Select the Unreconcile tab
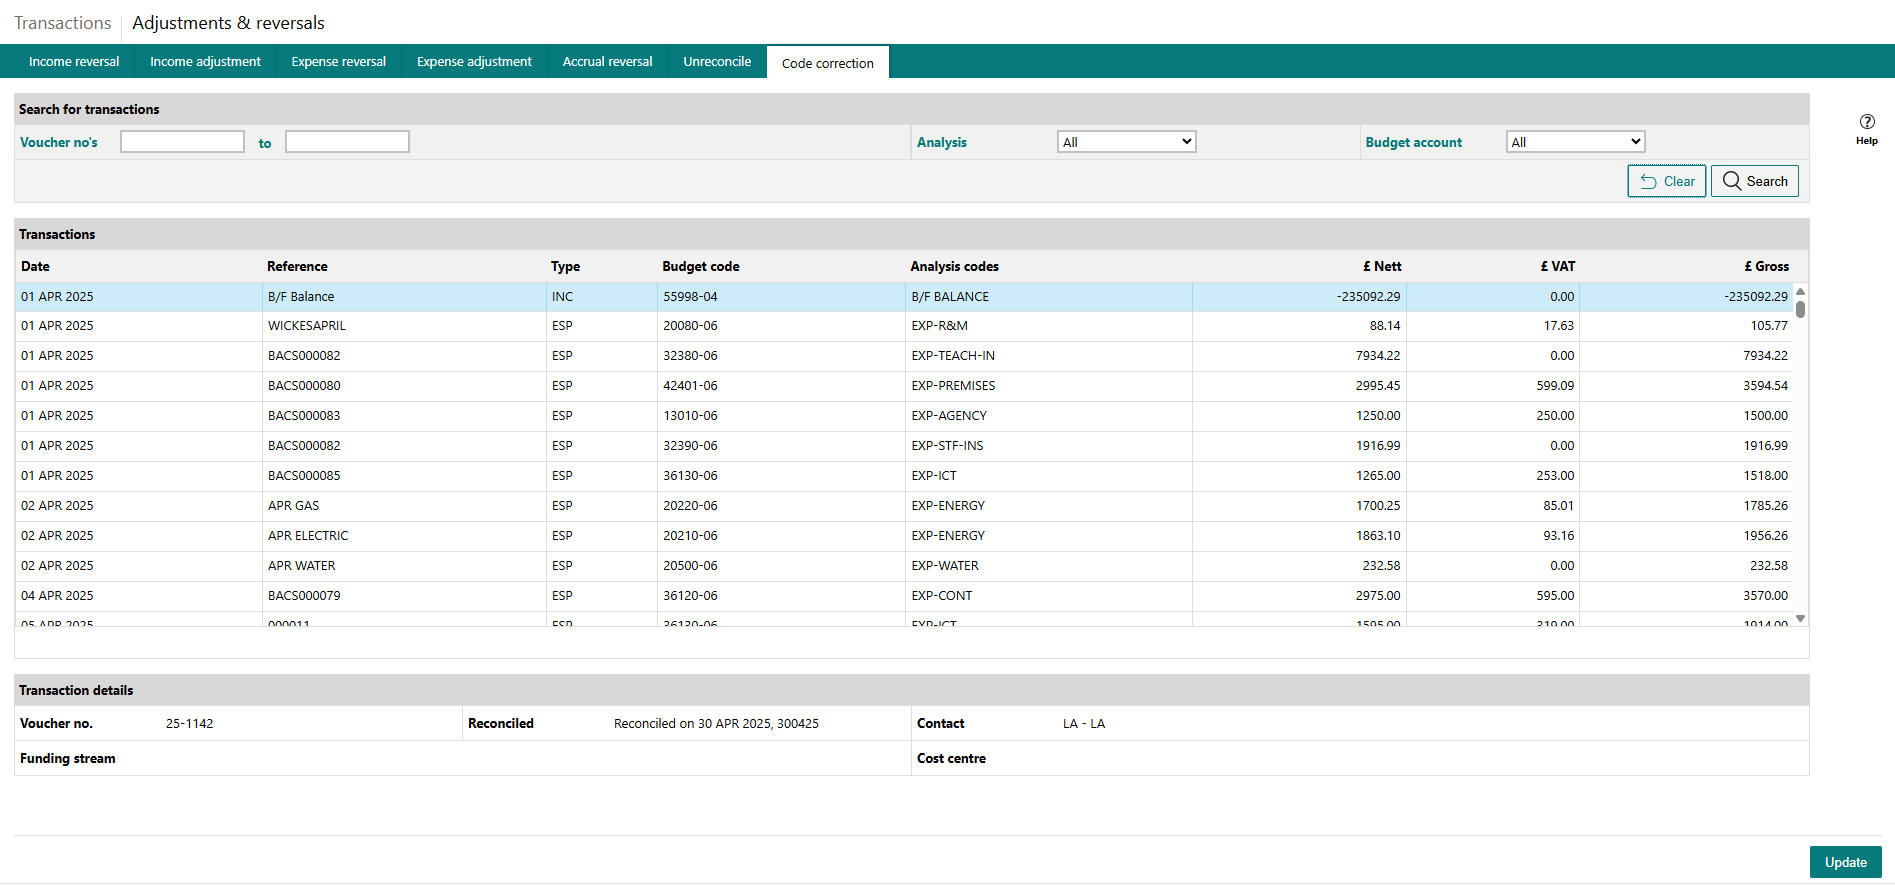Screen dimensions: 1895x885 [x=717, y=61]
